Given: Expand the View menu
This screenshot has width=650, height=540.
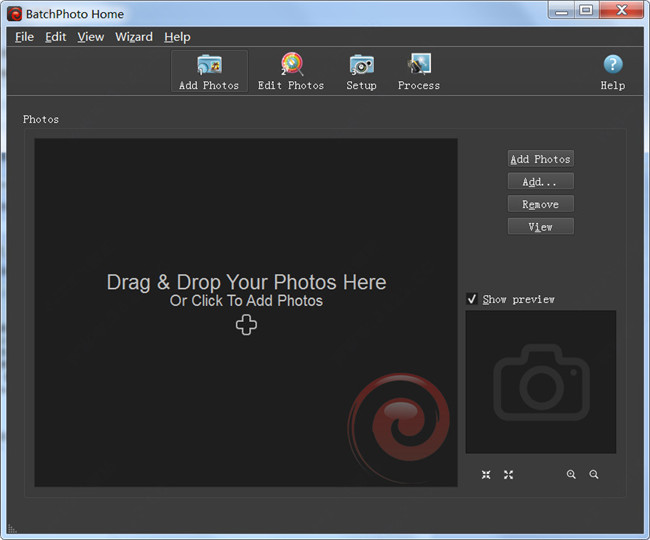Looking at the screenshot, I should 90,37.
